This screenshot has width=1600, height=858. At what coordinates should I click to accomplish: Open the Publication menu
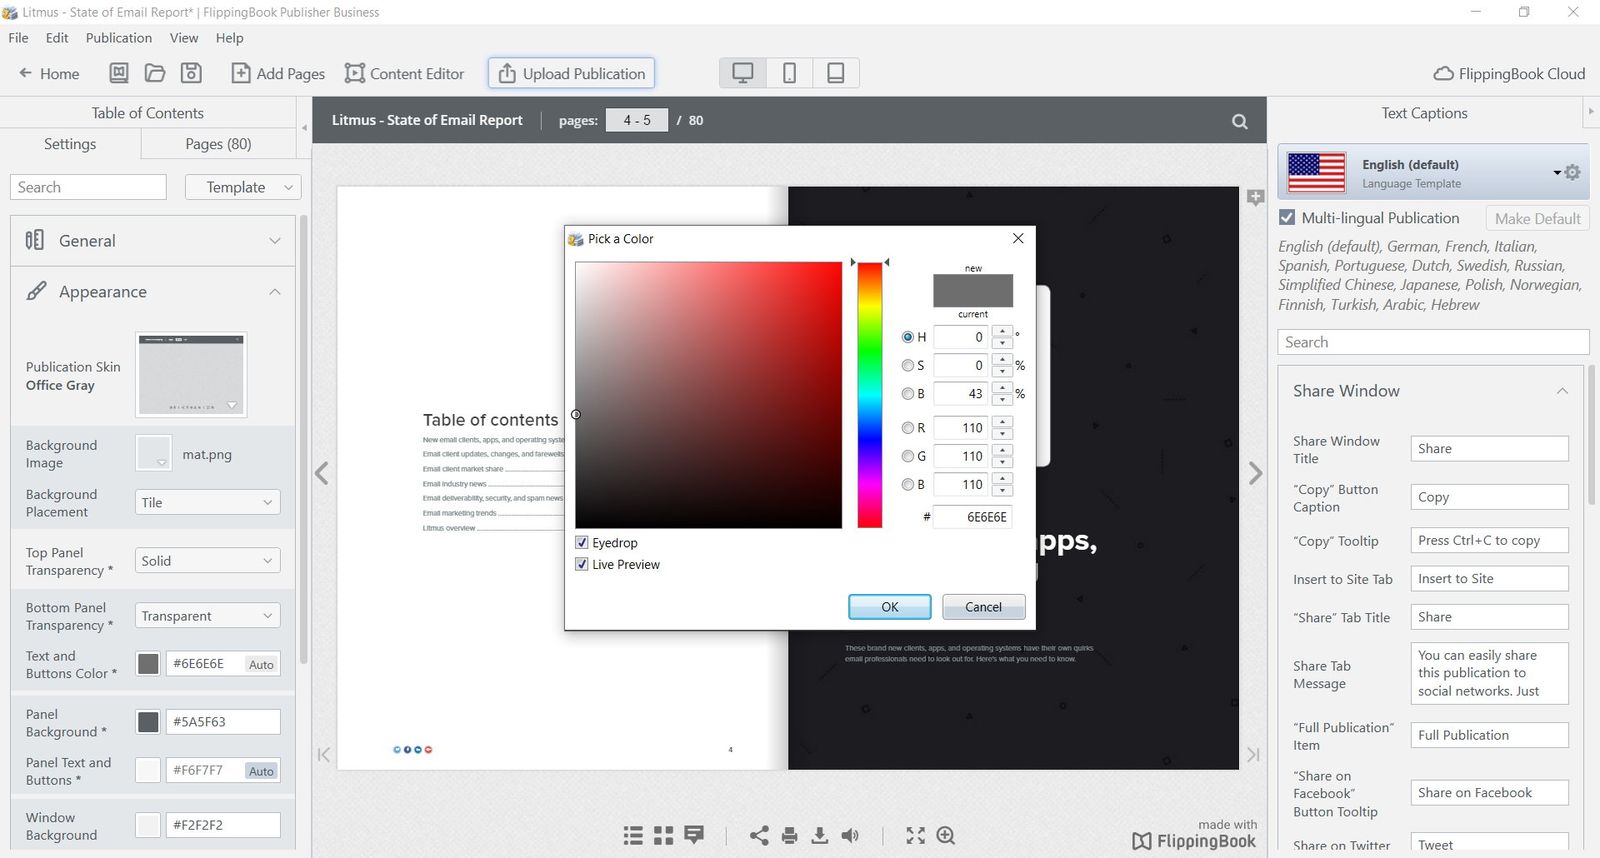[x=118, y=38]
